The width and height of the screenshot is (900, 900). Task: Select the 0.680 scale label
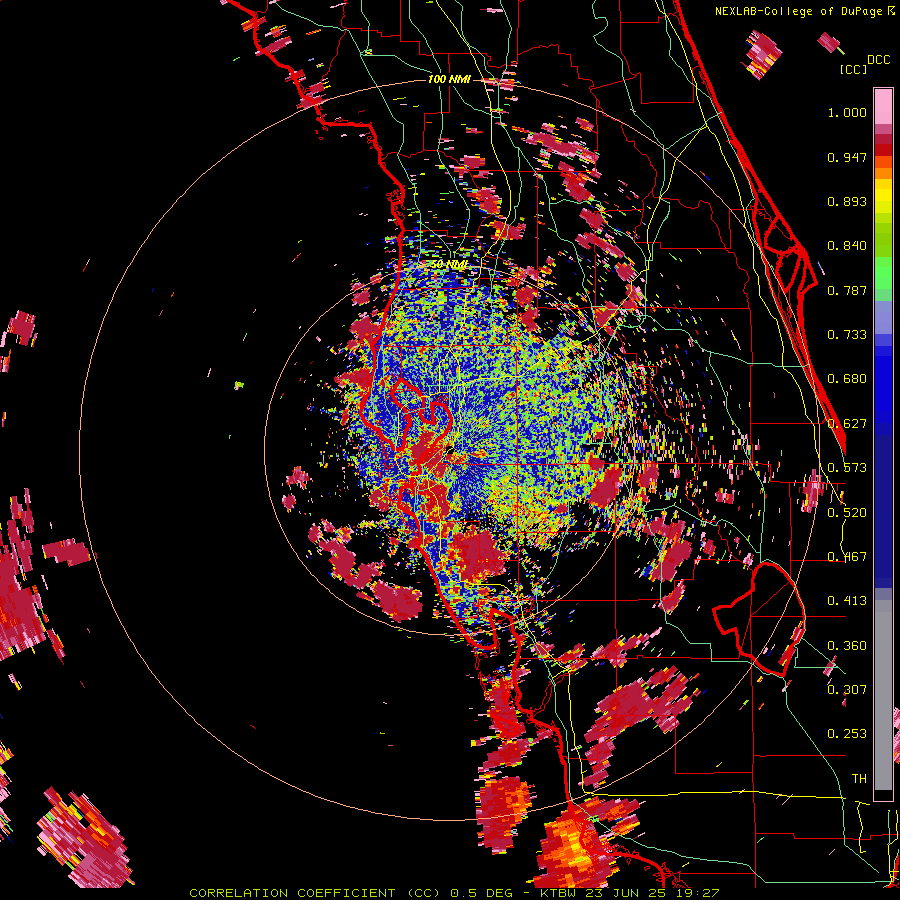click(x=847, y=379)
